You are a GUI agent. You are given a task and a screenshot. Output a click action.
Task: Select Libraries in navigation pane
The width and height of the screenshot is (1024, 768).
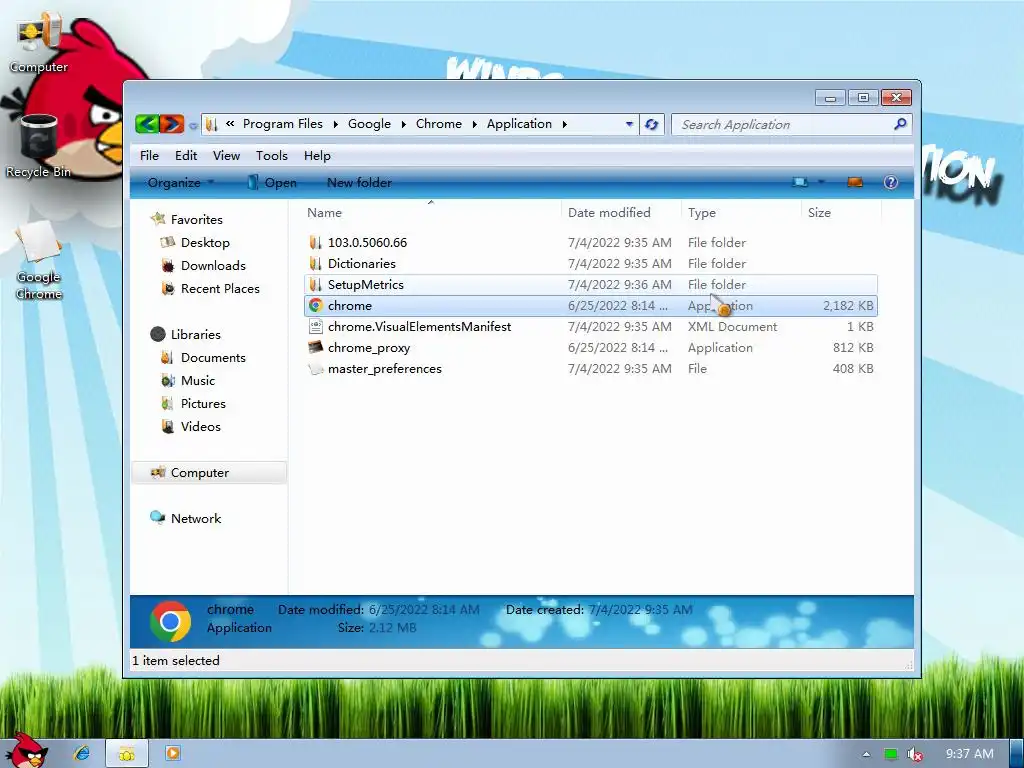click(185, 334)
